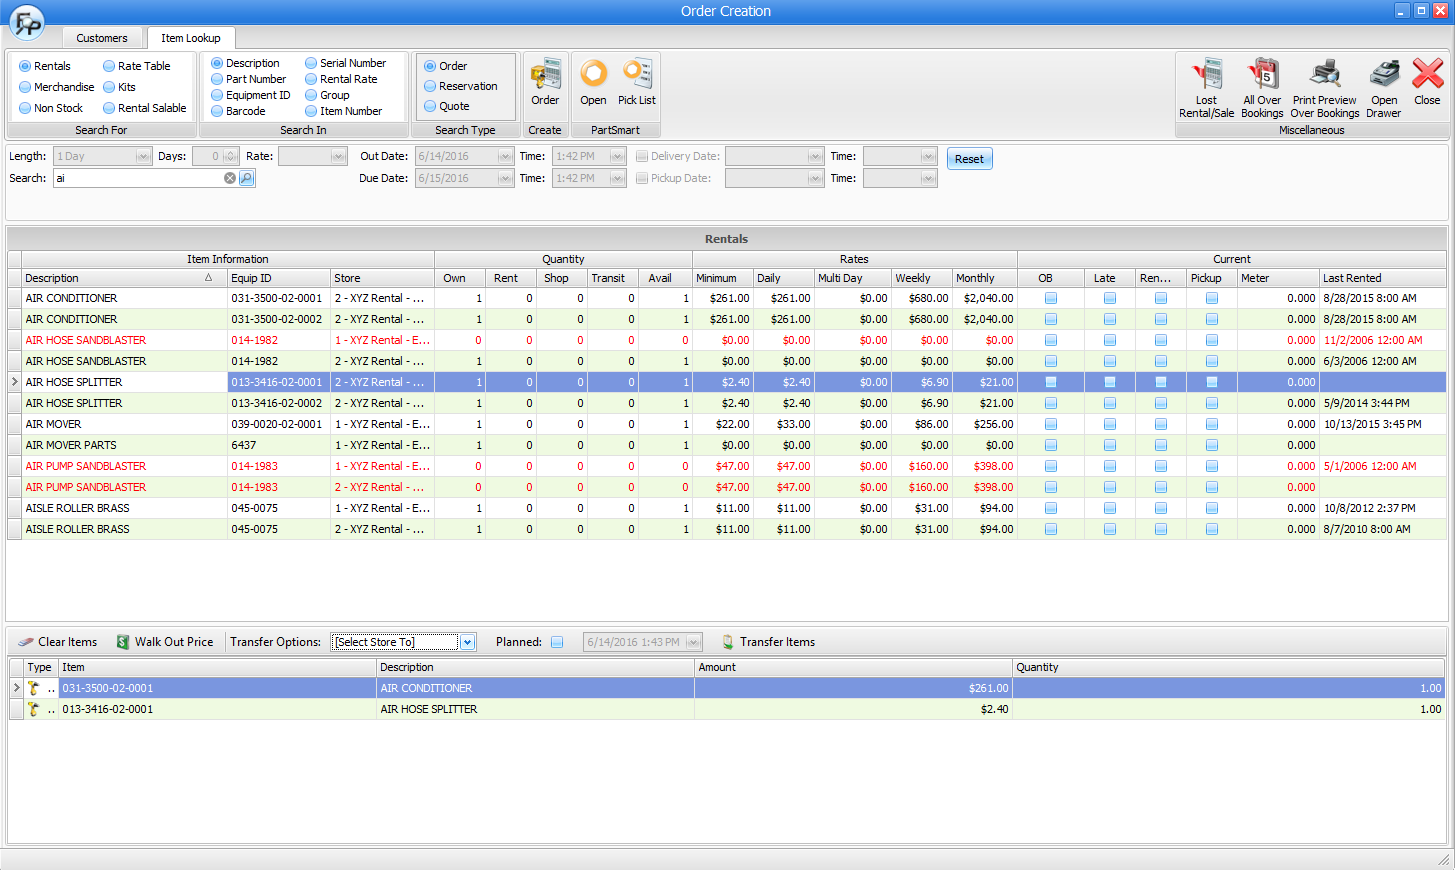The height and width of the screenshot is (870, 1455).
Task: Select AIR PUMP SANDBLASTER 5/1/2006 row
Action: (x=727, y=466)
